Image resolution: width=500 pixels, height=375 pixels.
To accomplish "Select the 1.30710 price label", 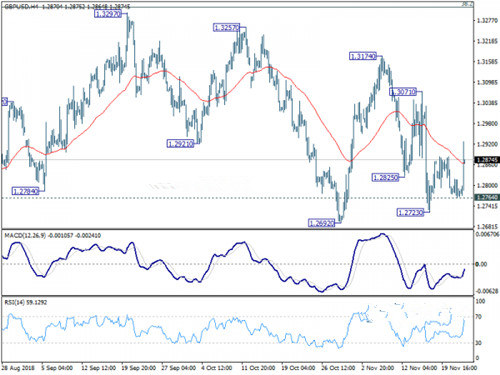I will point(403,92).
